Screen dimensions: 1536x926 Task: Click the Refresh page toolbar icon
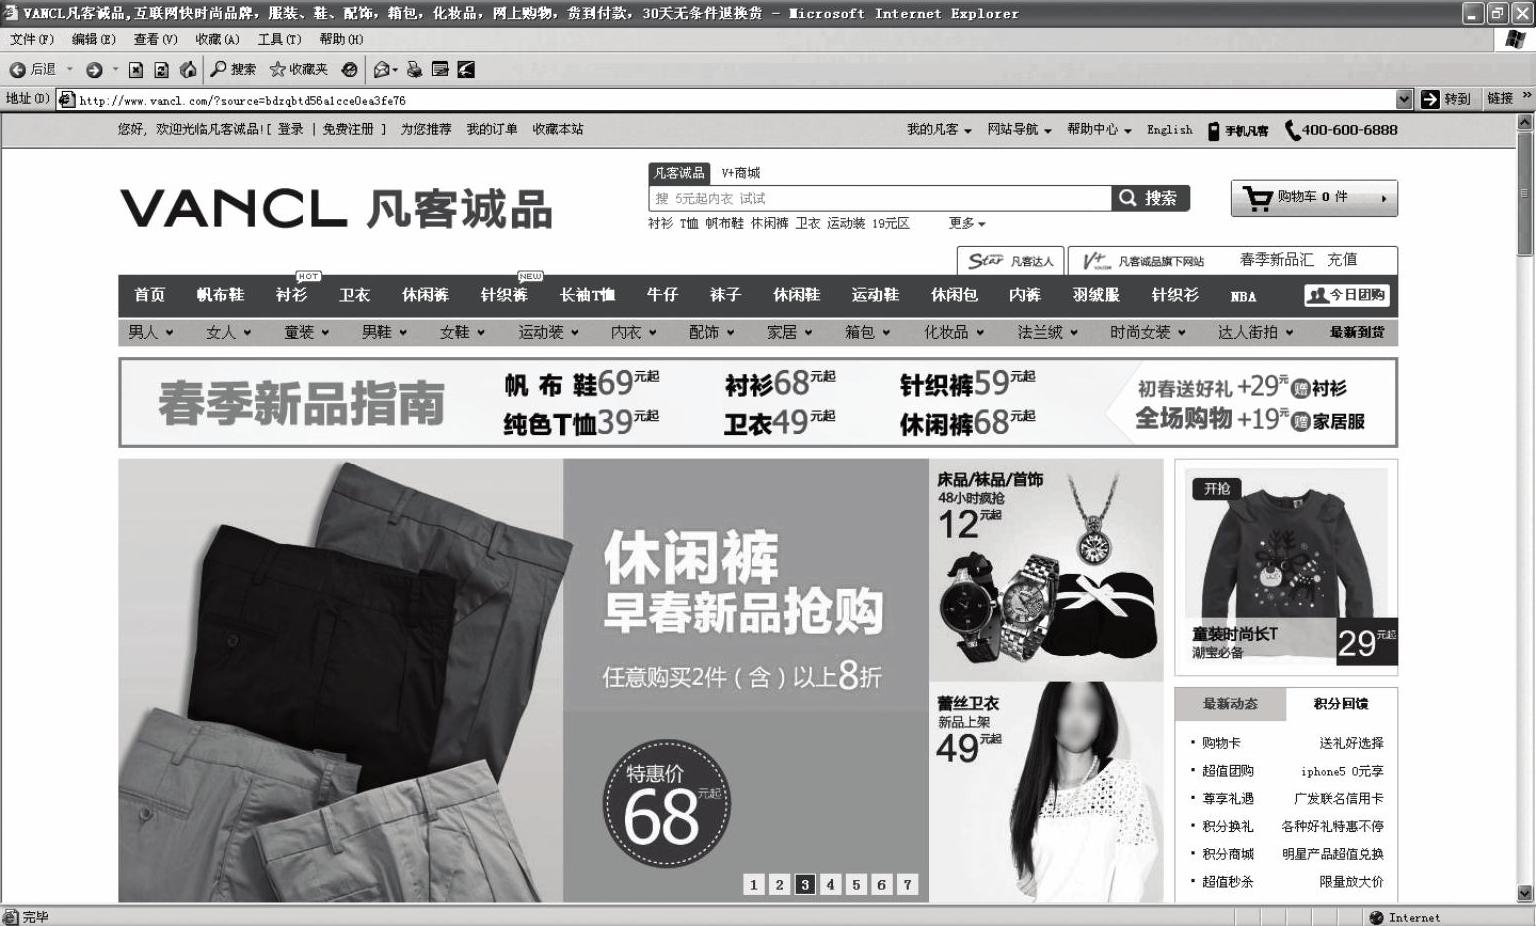click(161, 69)
